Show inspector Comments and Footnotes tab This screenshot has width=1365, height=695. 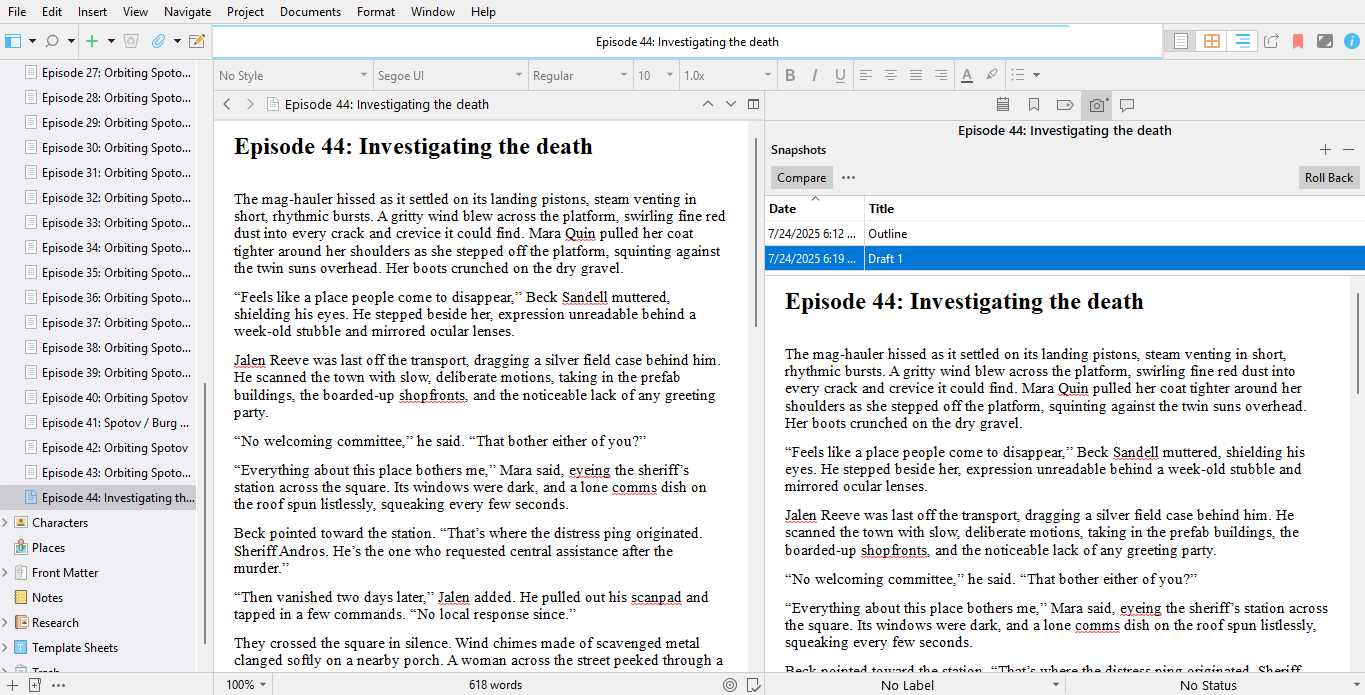(1127, 105)
